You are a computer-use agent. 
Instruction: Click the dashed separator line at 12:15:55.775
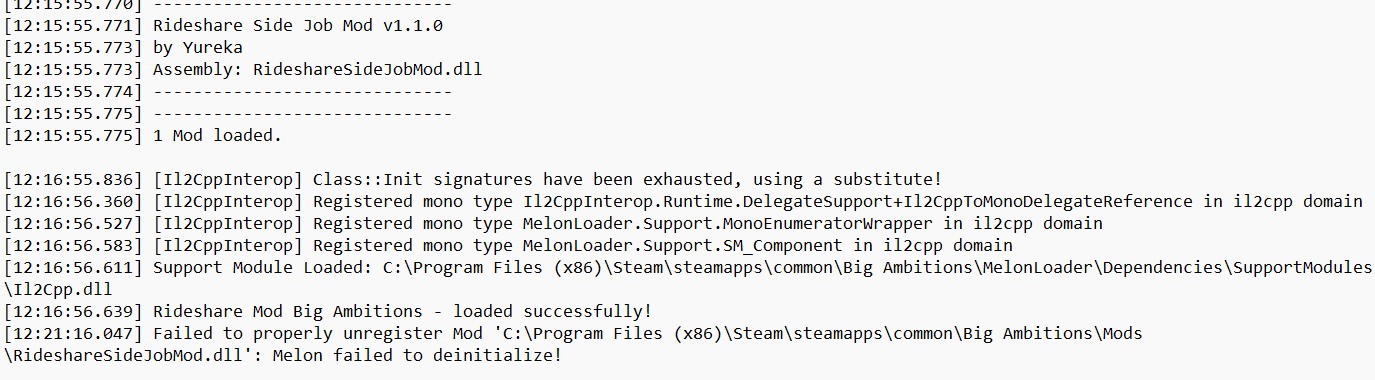[302, 114]
